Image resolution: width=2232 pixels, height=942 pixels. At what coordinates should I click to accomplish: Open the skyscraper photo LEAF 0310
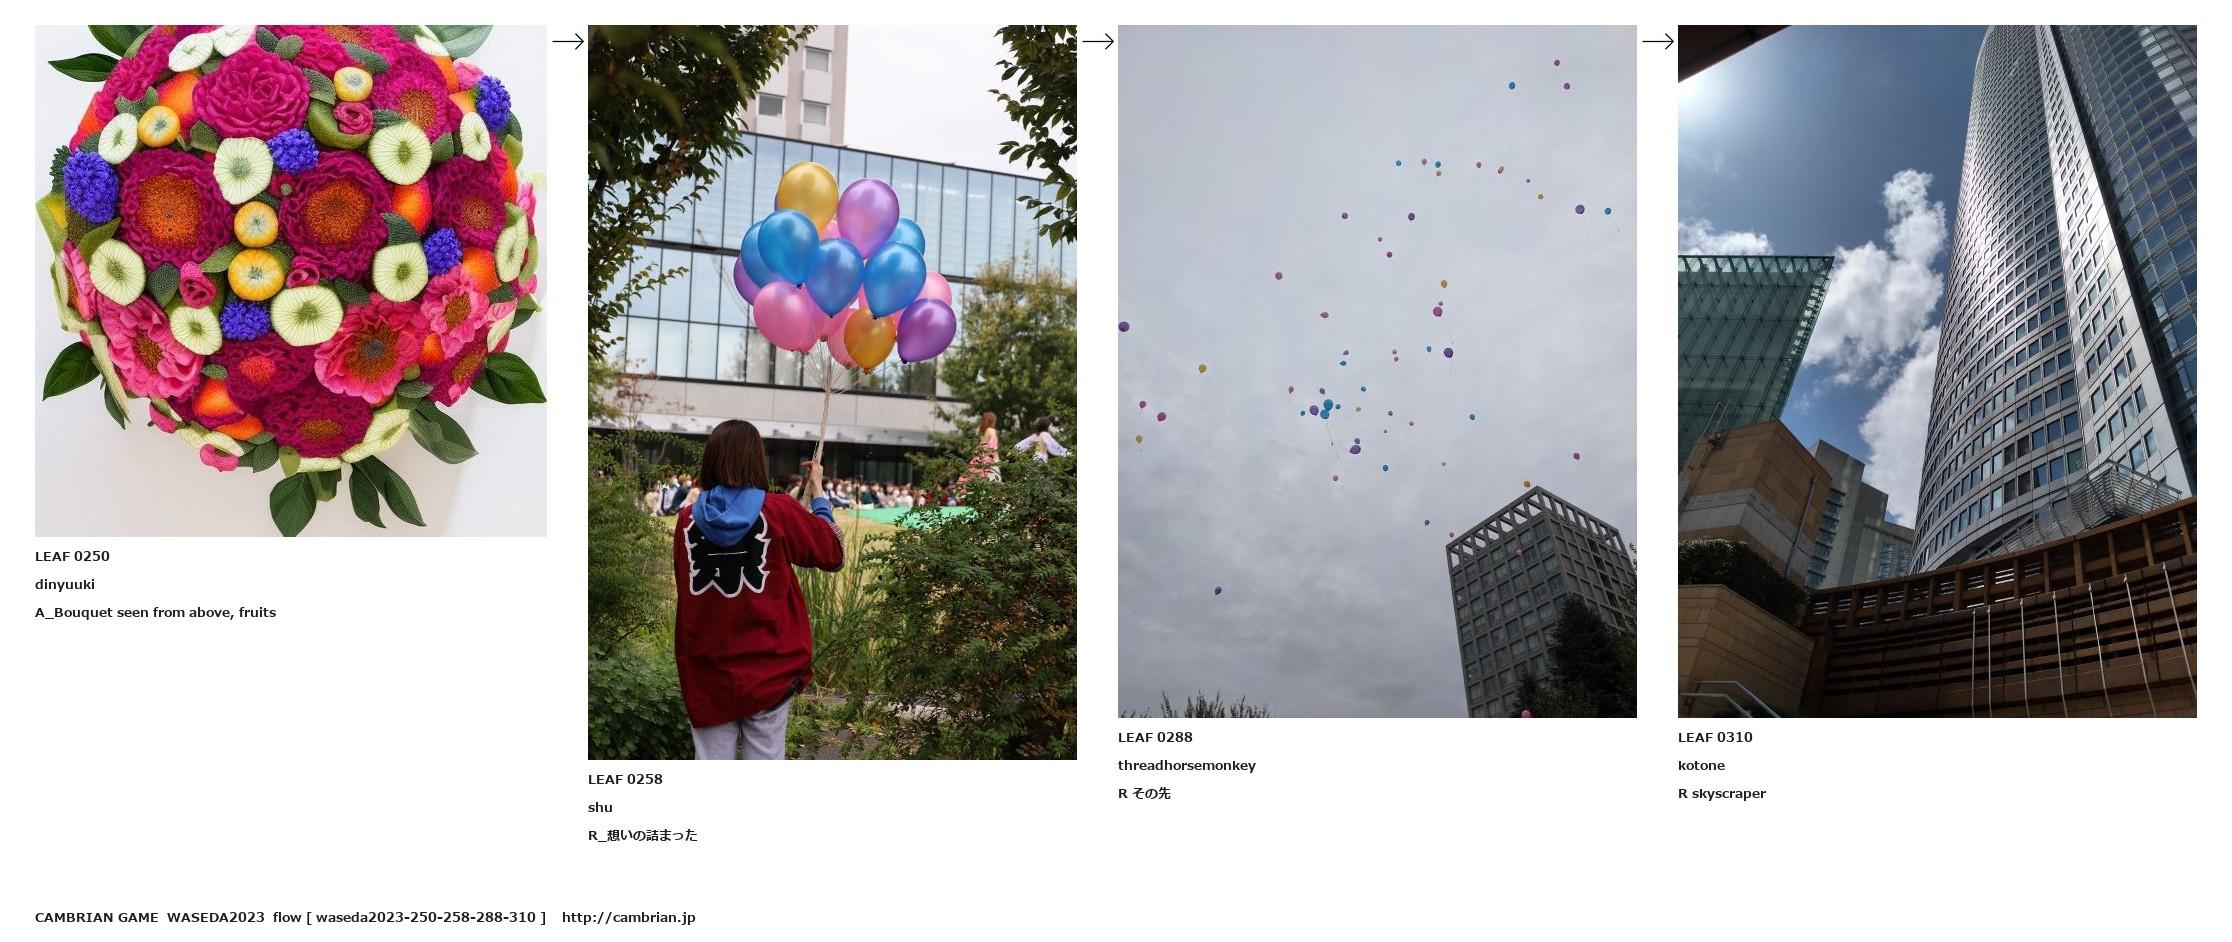(x=1937, y=371)
